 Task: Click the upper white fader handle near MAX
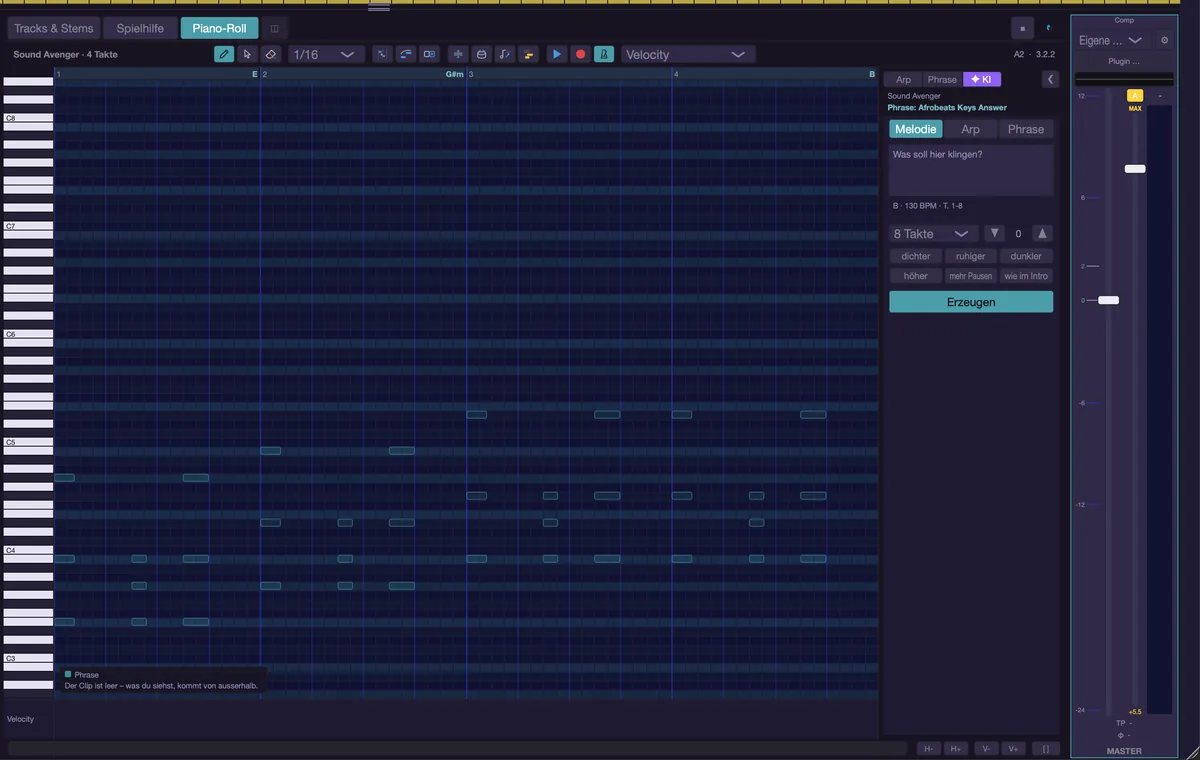click(1135, 169)
